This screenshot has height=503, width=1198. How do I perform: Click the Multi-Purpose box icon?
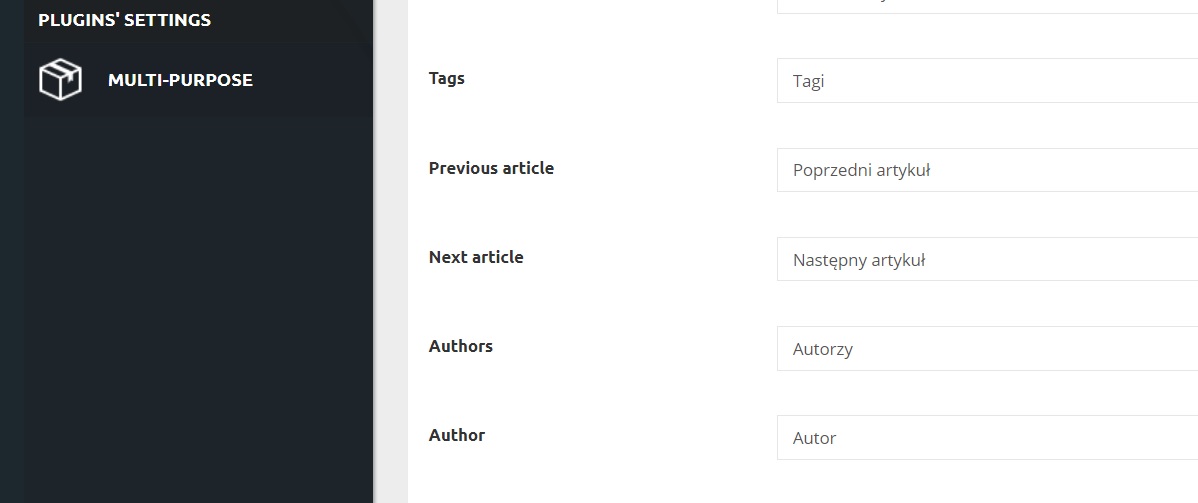(x=60, y=80)
